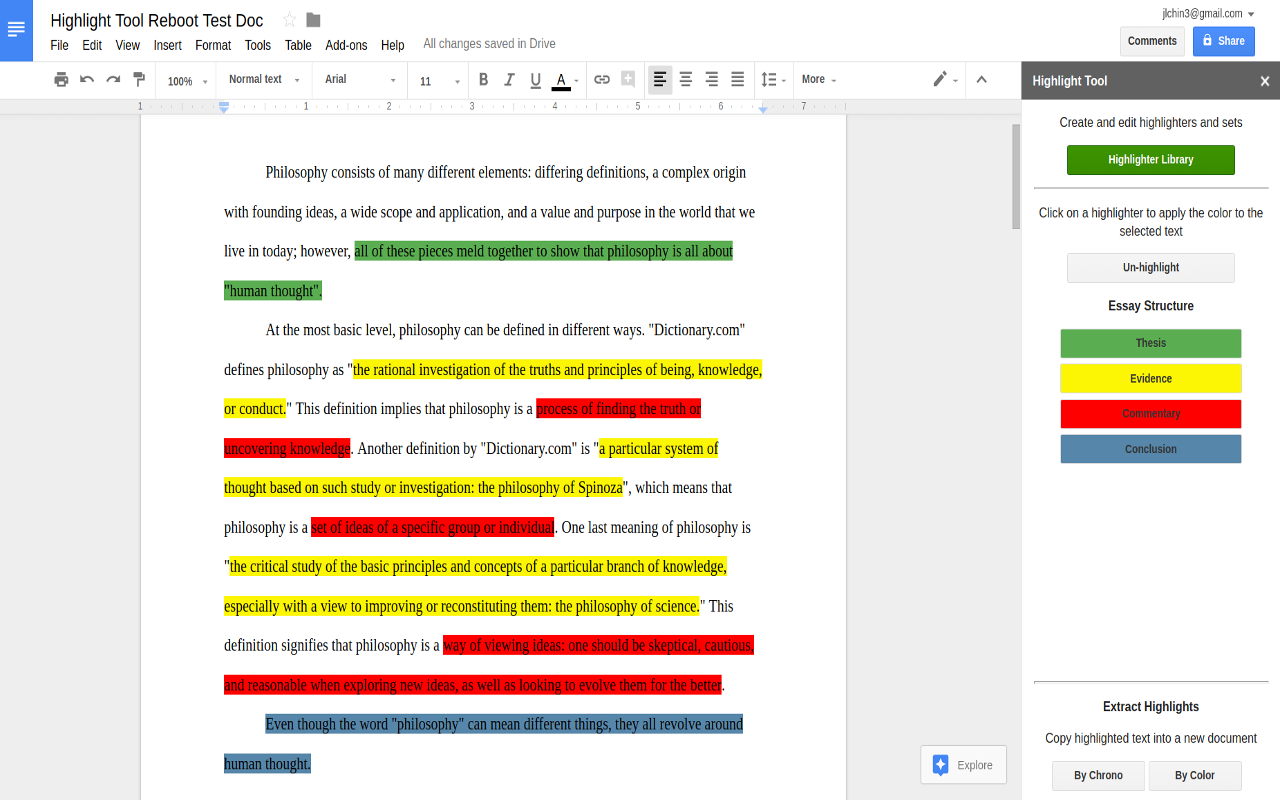Toggle bold formatting
The image size is (1280, 800).
click(x=483, y=79)
